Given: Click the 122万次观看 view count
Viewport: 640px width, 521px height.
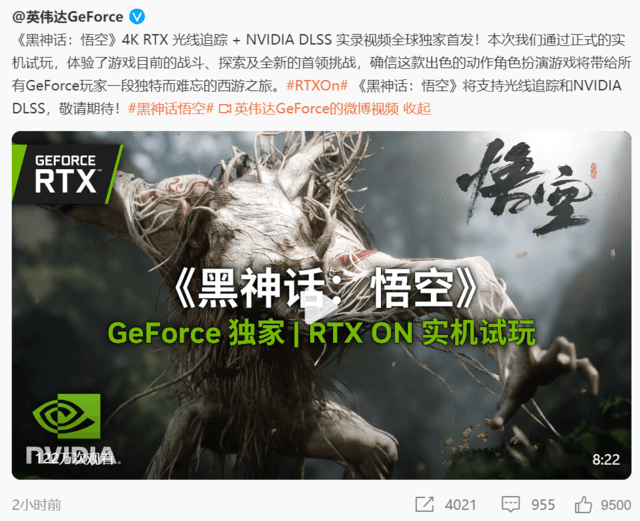Looking at the screenshot, I should click(x=76, y=459).
